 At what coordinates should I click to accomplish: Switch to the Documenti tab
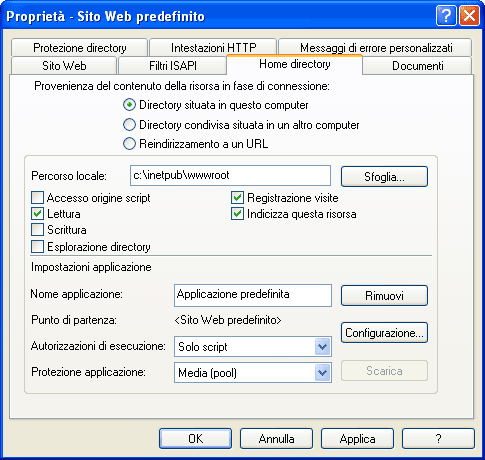(x=417, y=66)
